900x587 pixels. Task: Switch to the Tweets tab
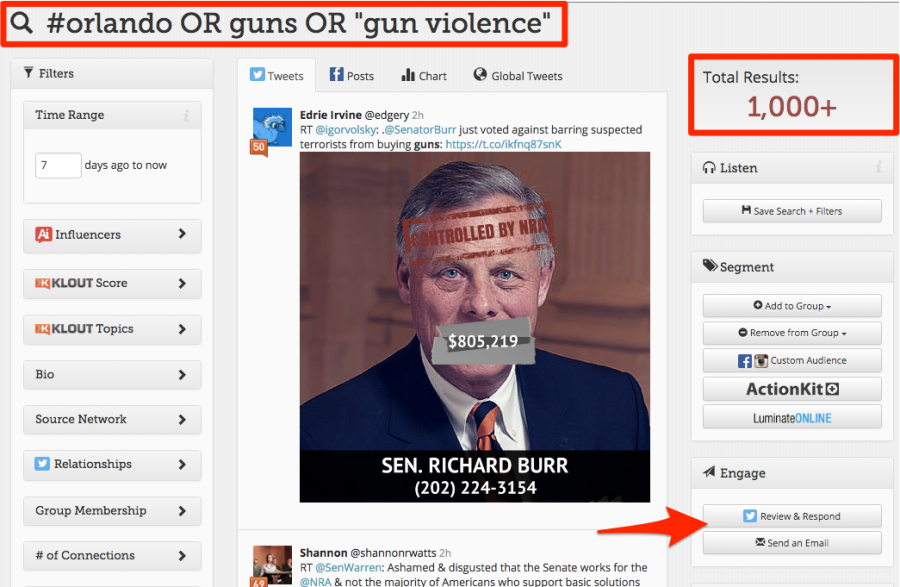(x=277, y=76)
